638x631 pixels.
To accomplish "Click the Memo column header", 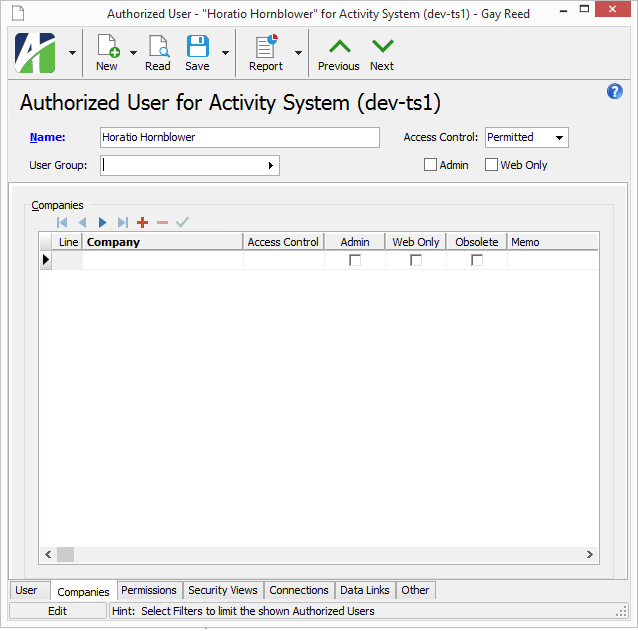I will pyautogui.click(x=553, y=242).
